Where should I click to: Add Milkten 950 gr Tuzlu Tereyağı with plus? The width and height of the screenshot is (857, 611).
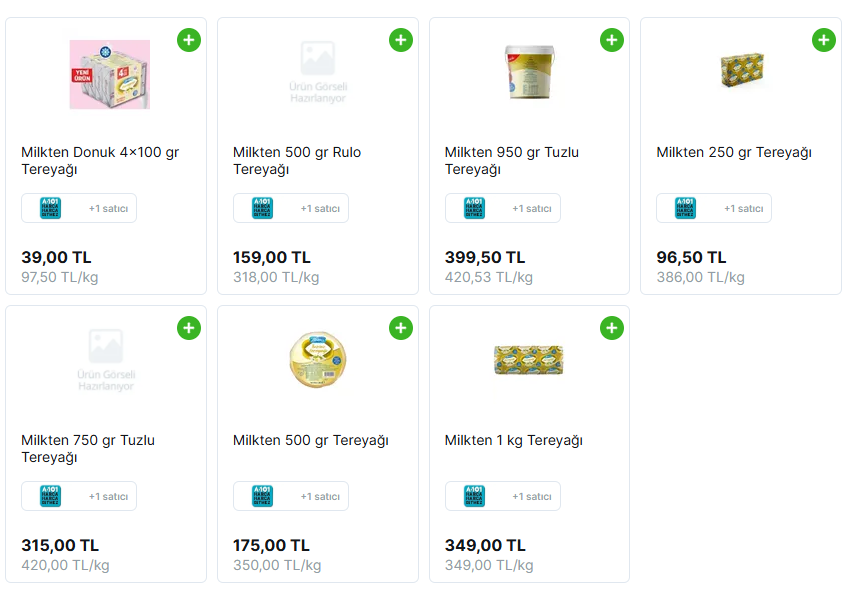[612, 40]
